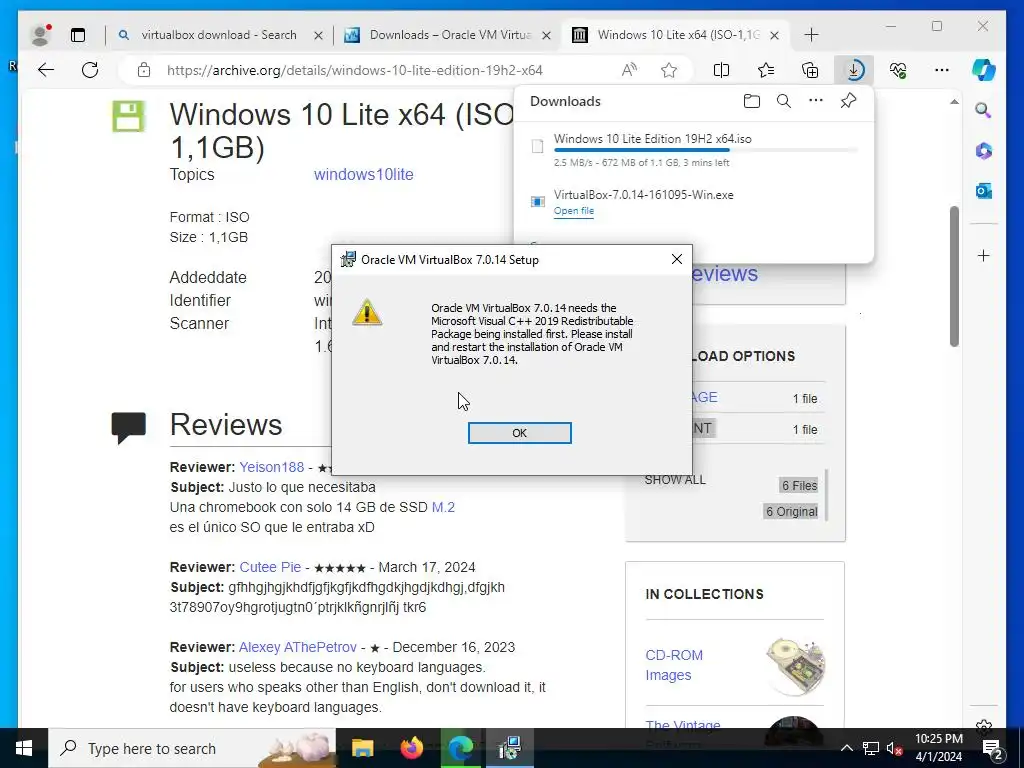The height and width of the screenshot is (768, 1024).
Task: Open the split screen icon
Action: [722, 70]
